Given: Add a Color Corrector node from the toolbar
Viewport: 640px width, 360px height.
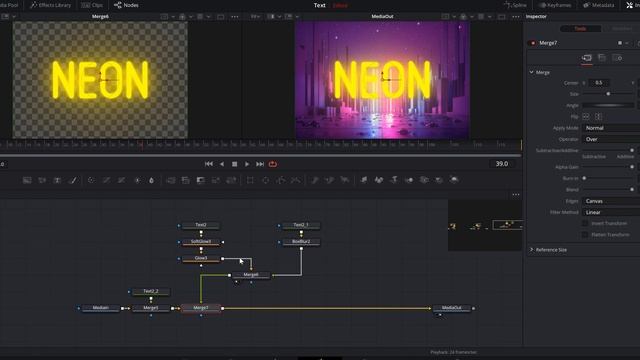Looking at the screenshot, I should coord(91,180).
